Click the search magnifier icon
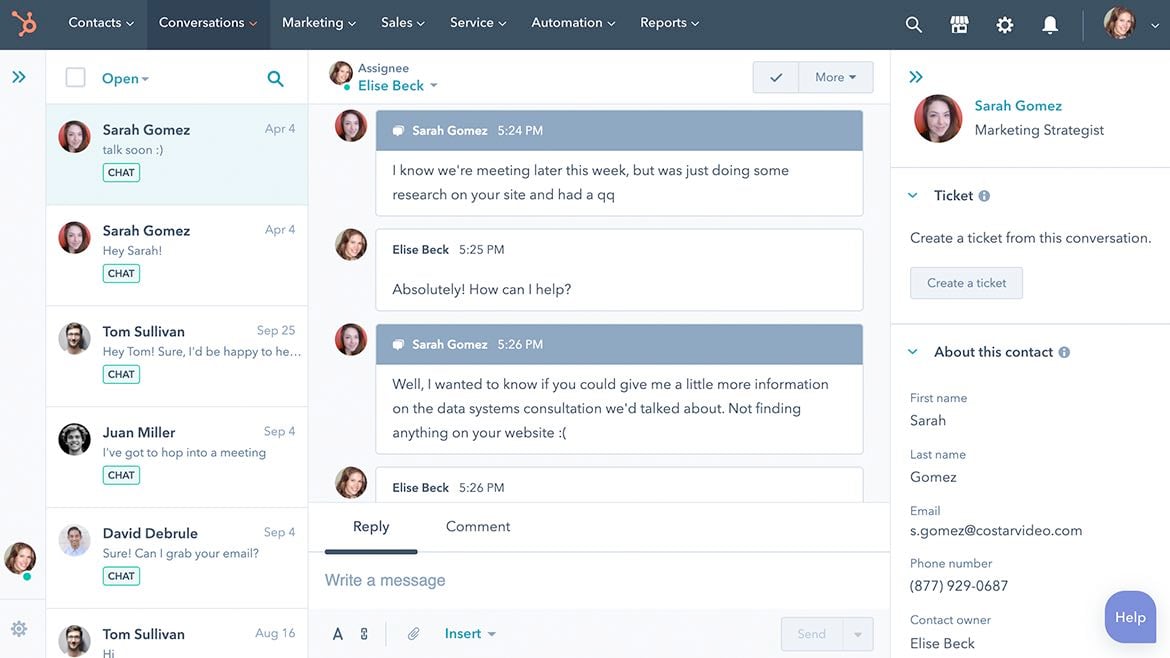 (x=912, y=22)
